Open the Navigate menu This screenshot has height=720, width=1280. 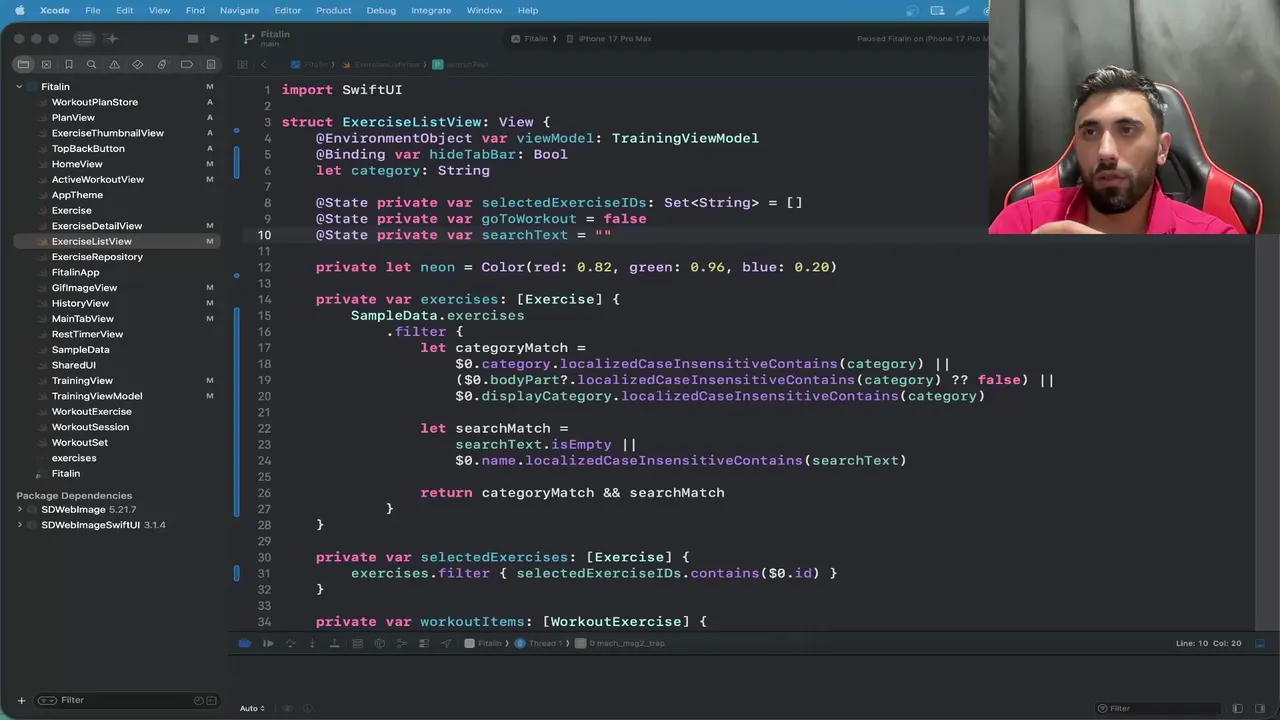pos(239,10)
